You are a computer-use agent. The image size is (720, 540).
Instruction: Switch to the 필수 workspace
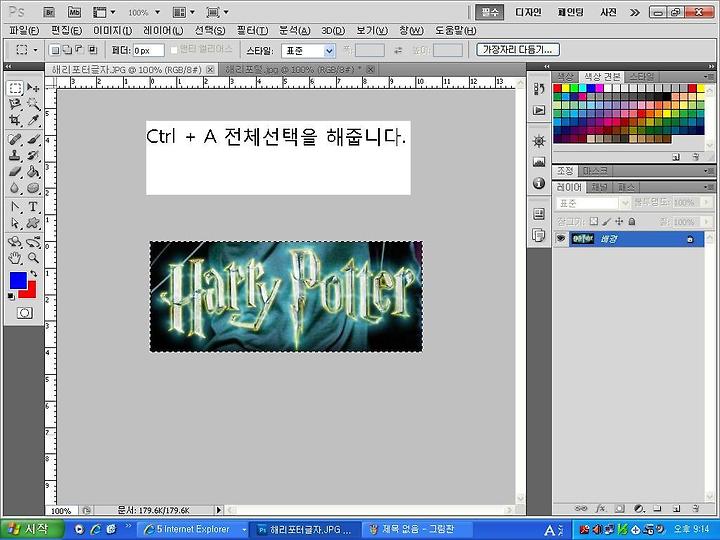click(x=489, y=12)
